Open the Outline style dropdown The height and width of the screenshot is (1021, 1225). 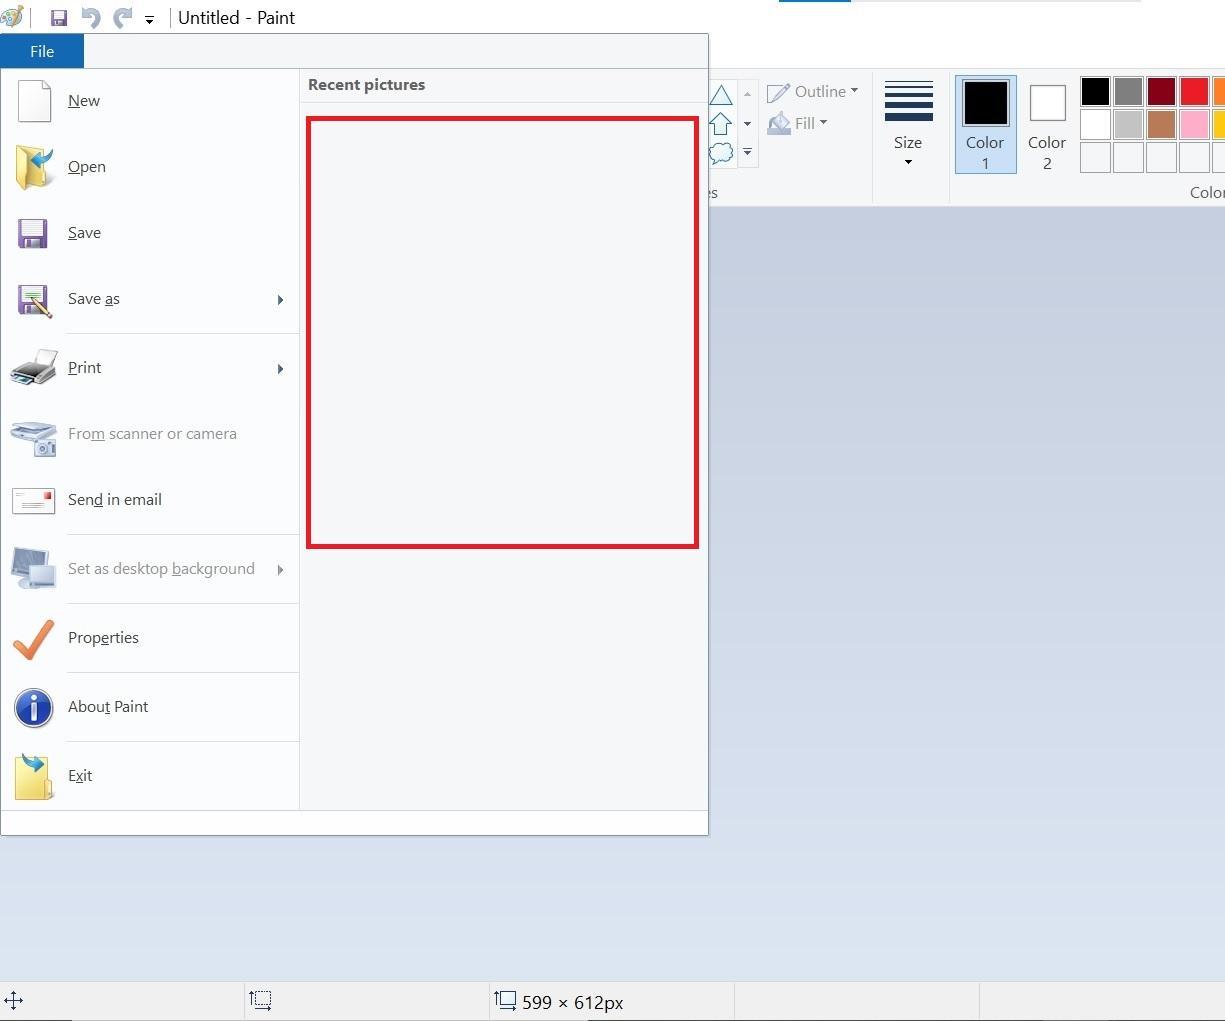(x=813, y=91)
